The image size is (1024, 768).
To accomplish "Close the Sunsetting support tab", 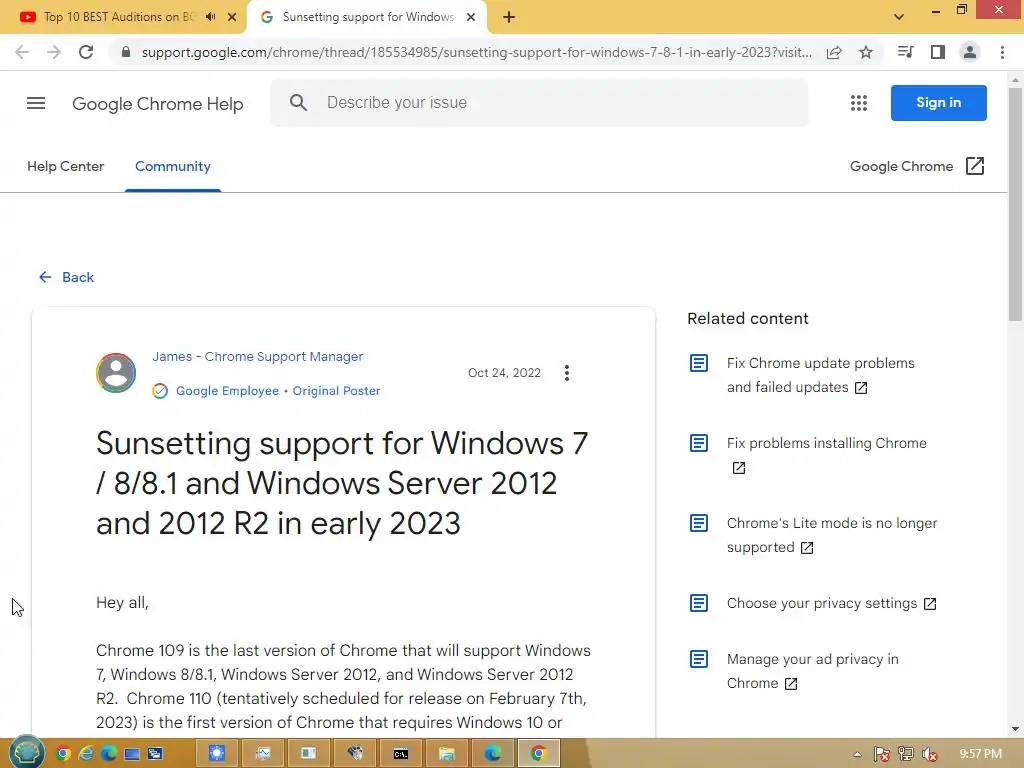I will tap(471, 17).
